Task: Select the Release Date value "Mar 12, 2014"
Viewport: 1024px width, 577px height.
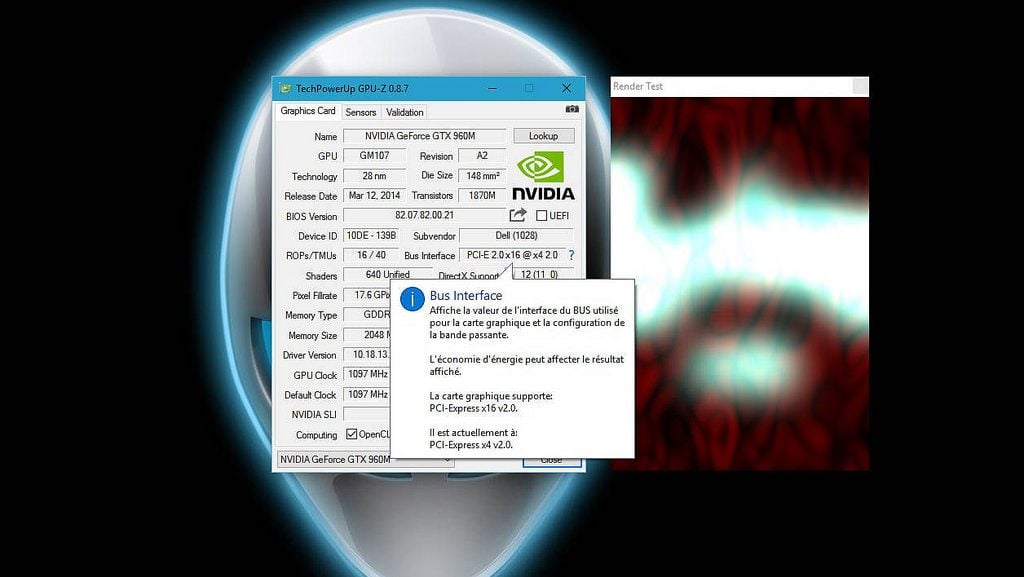Action: click(x=374, y=195)
